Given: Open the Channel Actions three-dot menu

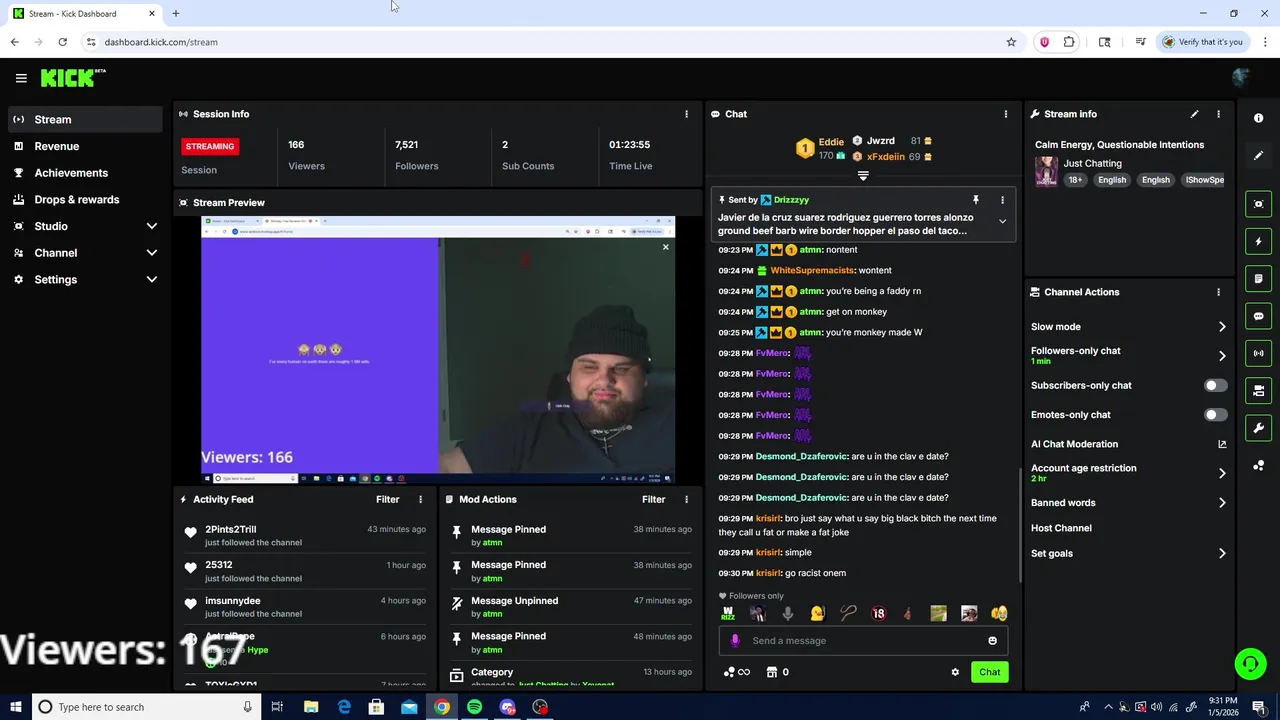Looking at the screenshot, I should pos(1218,292).
